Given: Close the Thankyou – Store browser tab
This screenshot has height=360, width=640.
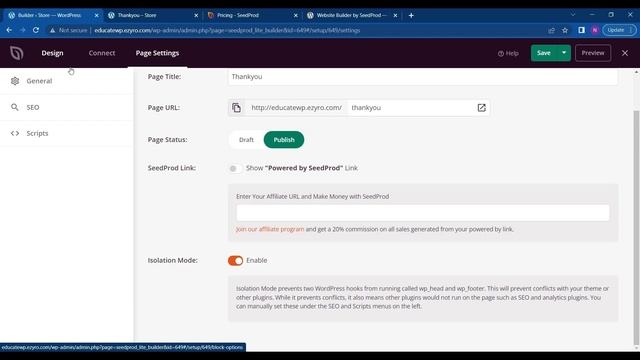Looking at the screenshot, I should [x=196, y=16].
